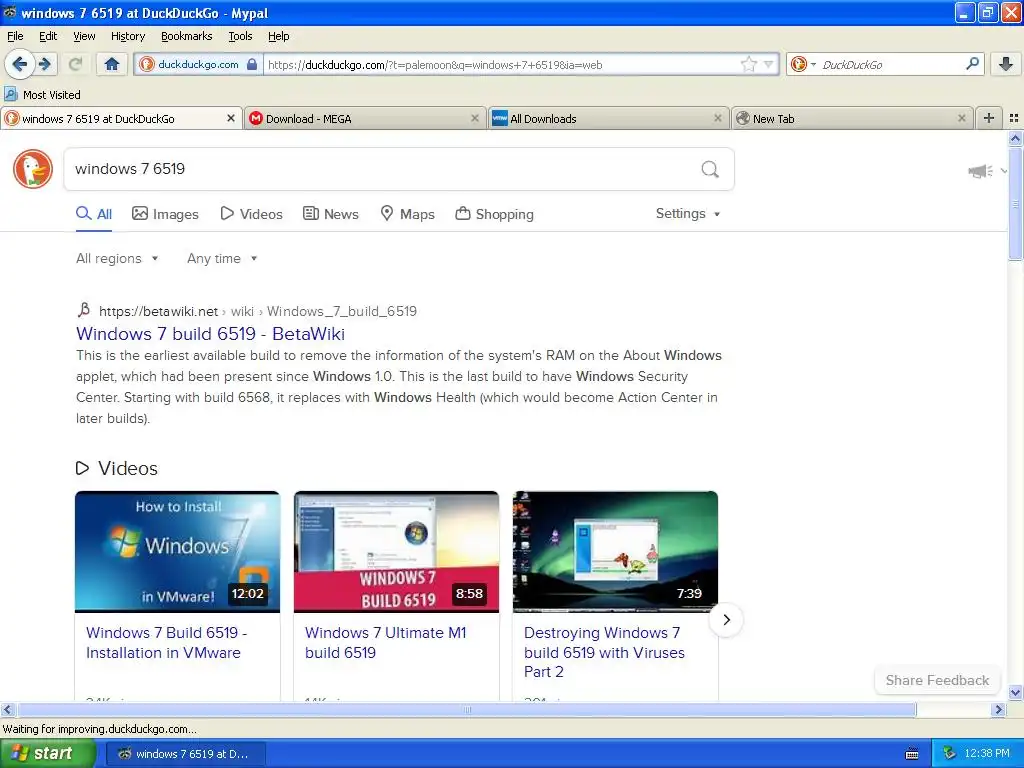Viewport: 1024px width, 768px height.
Task: Open a new tab with the plus button
Action: (x=989, y=118)
